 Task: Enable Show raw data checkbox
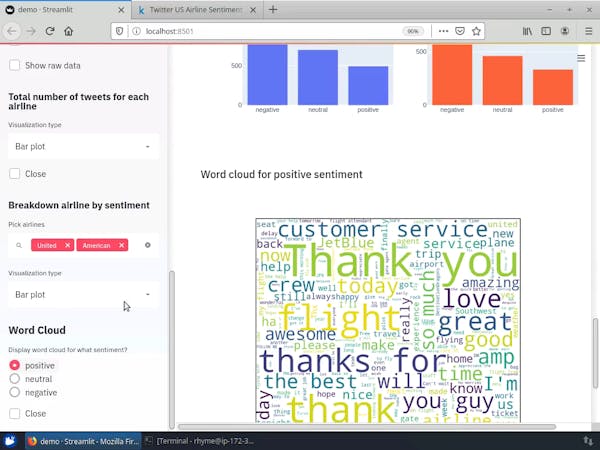(15, 65)
